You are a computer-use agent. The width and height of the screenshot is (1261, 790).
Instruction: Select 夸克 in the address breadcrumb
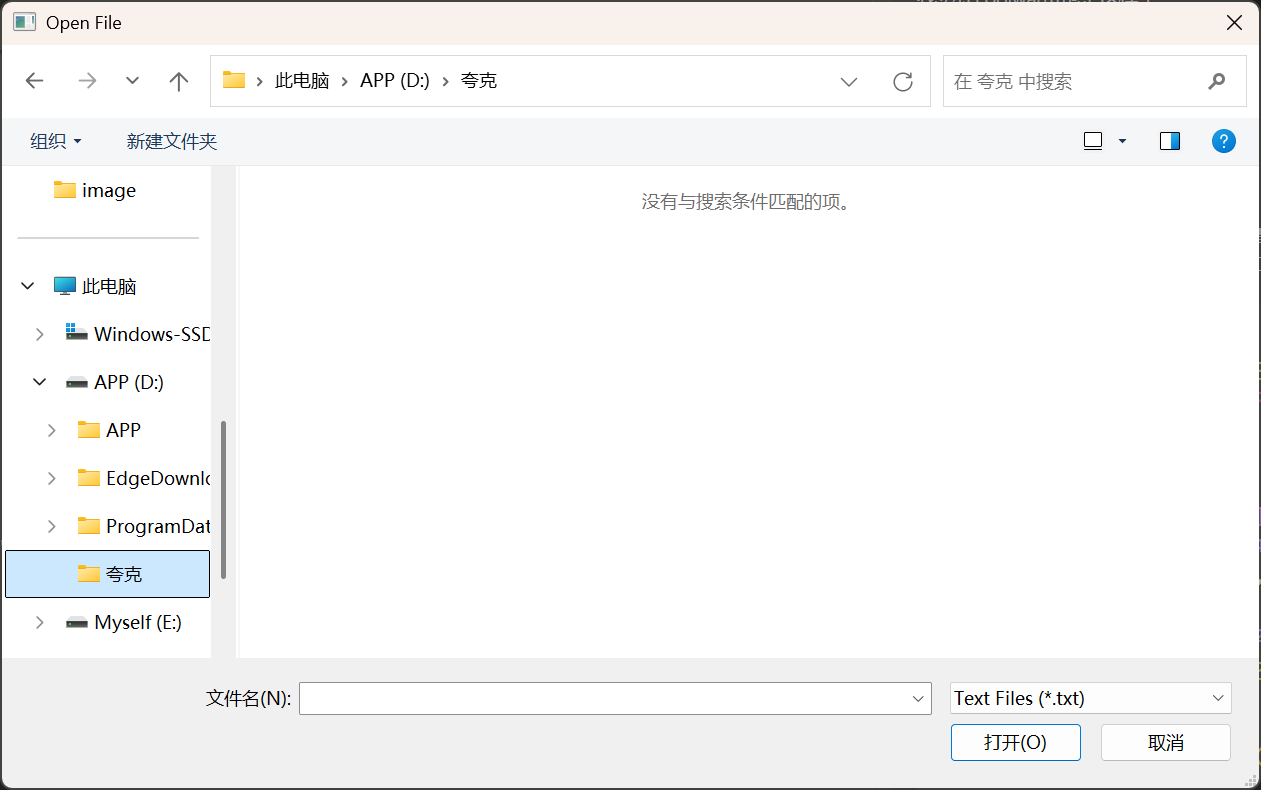click(479, 81)
